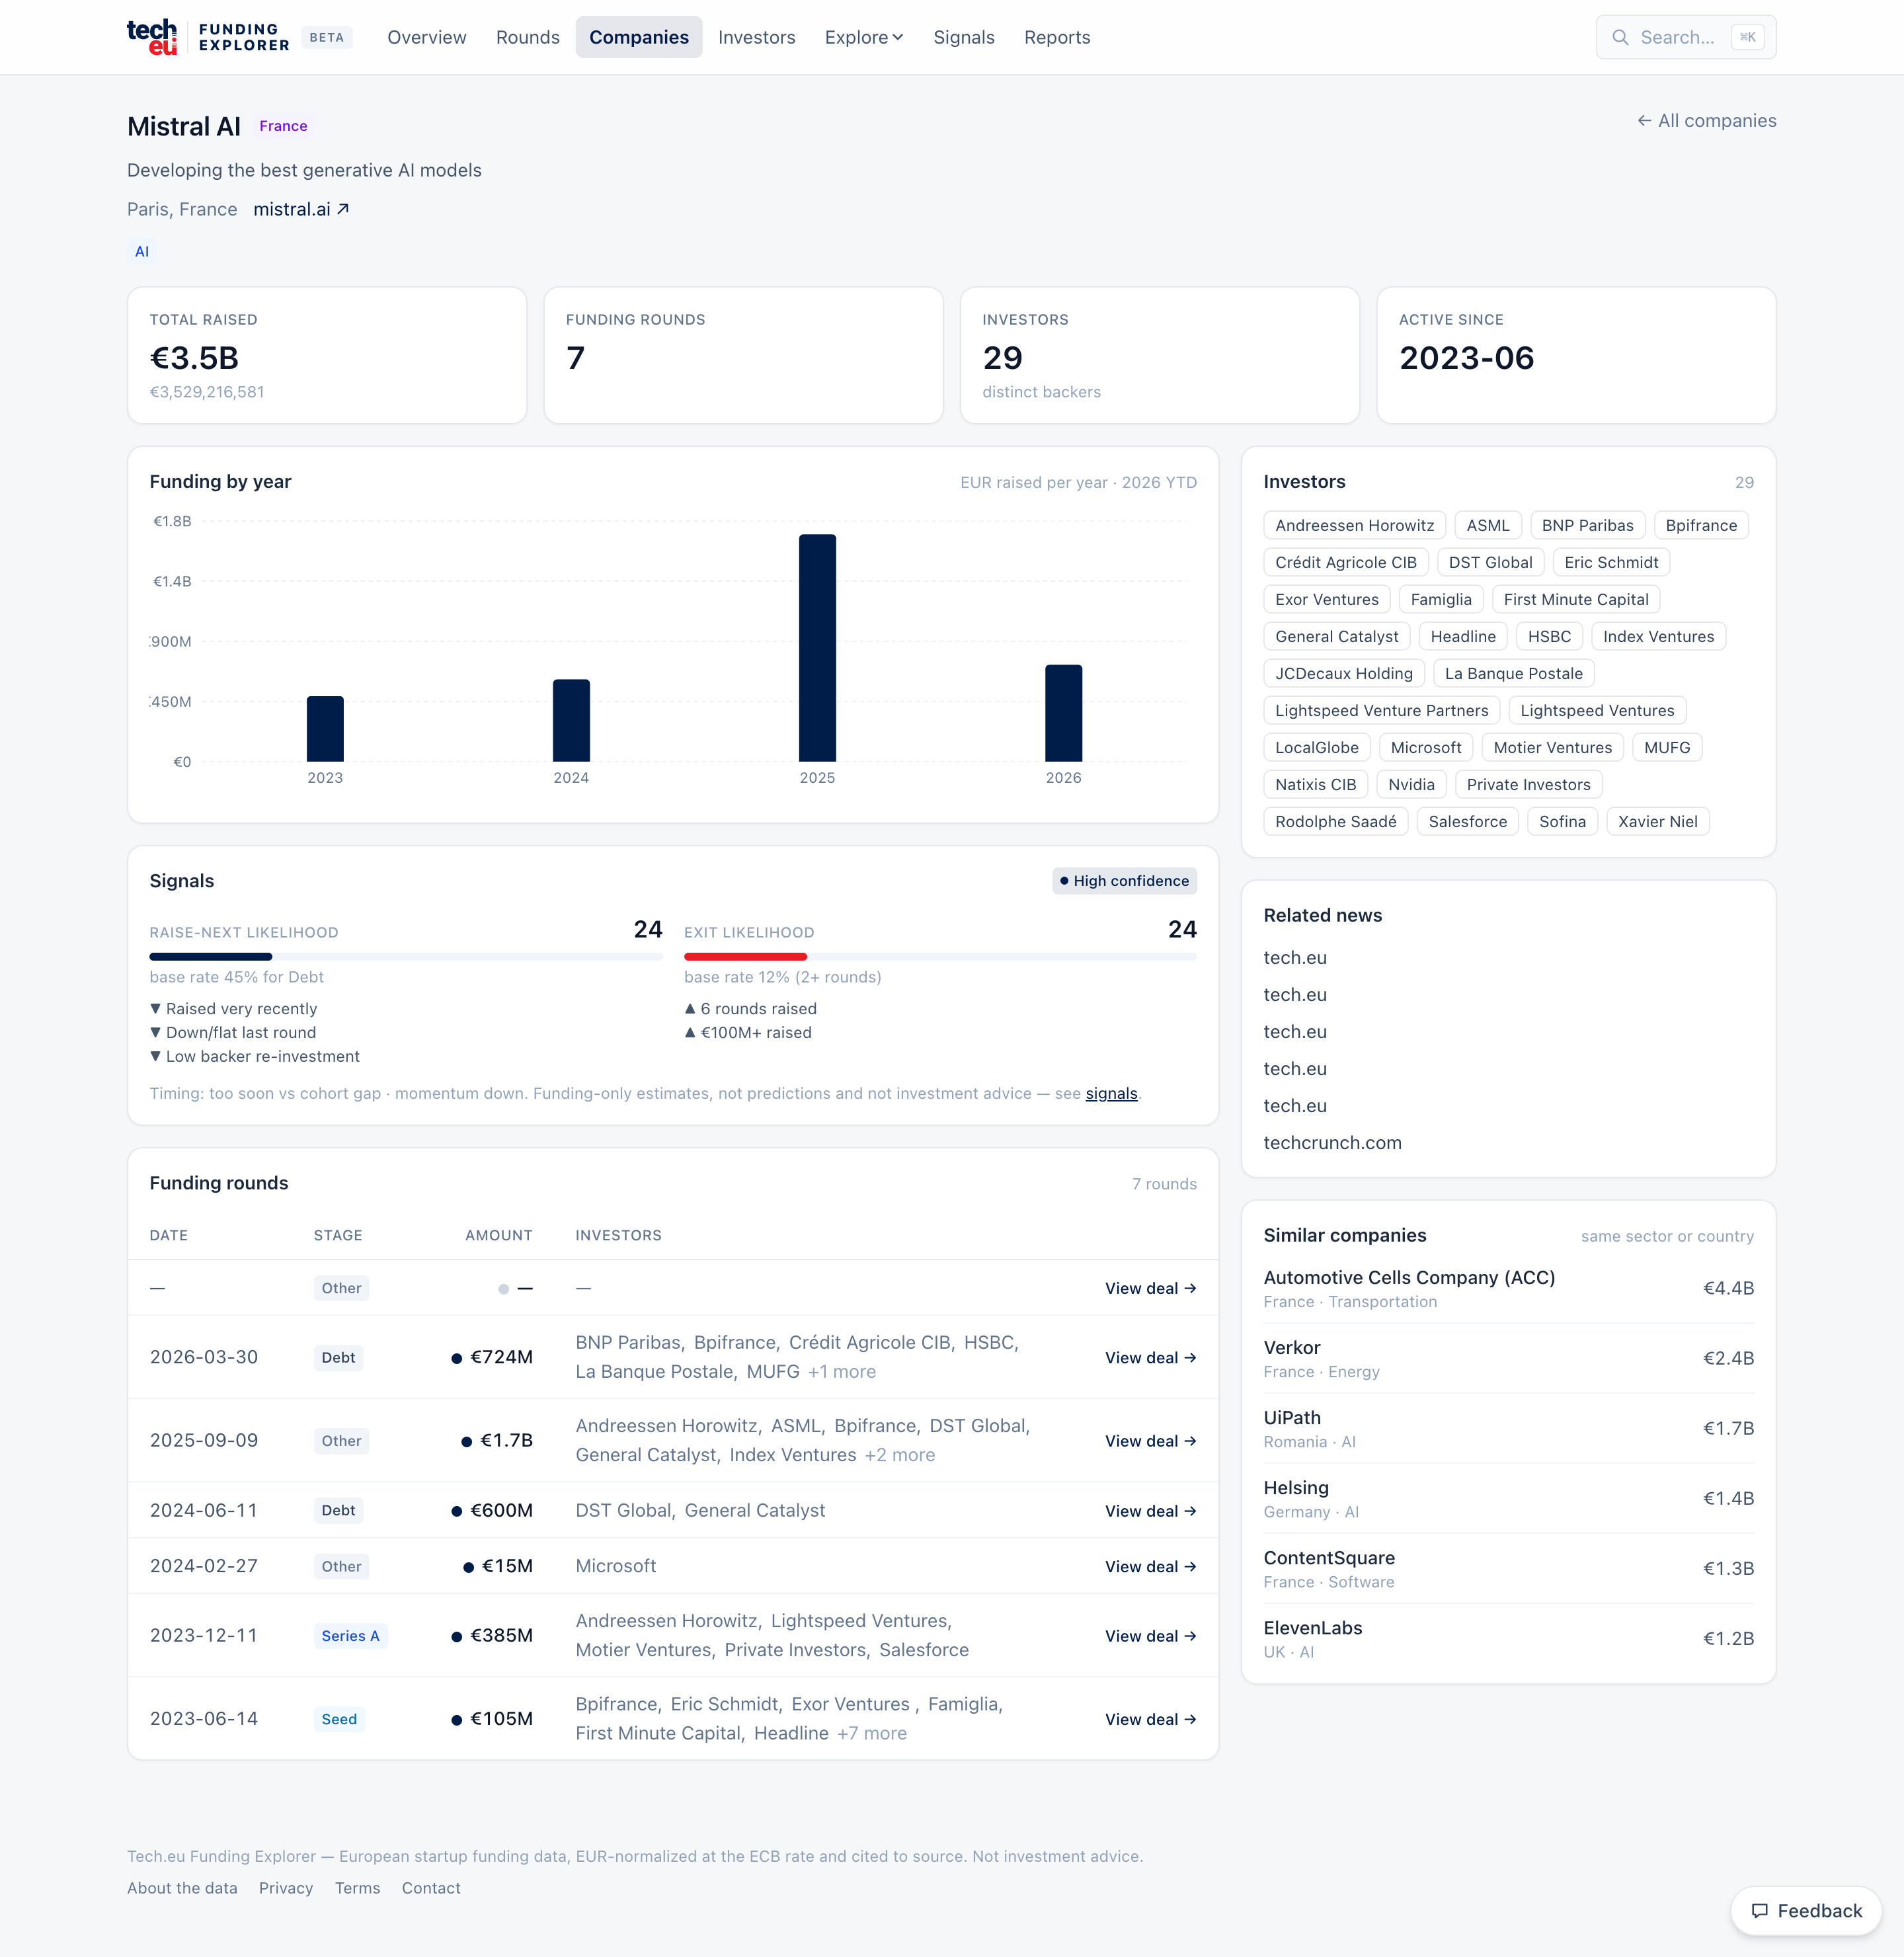Screen dimensions: 1904x1957
Task: Click the BETA badge beside the logo
Action: pyautogui.click(x=326, y=37)
